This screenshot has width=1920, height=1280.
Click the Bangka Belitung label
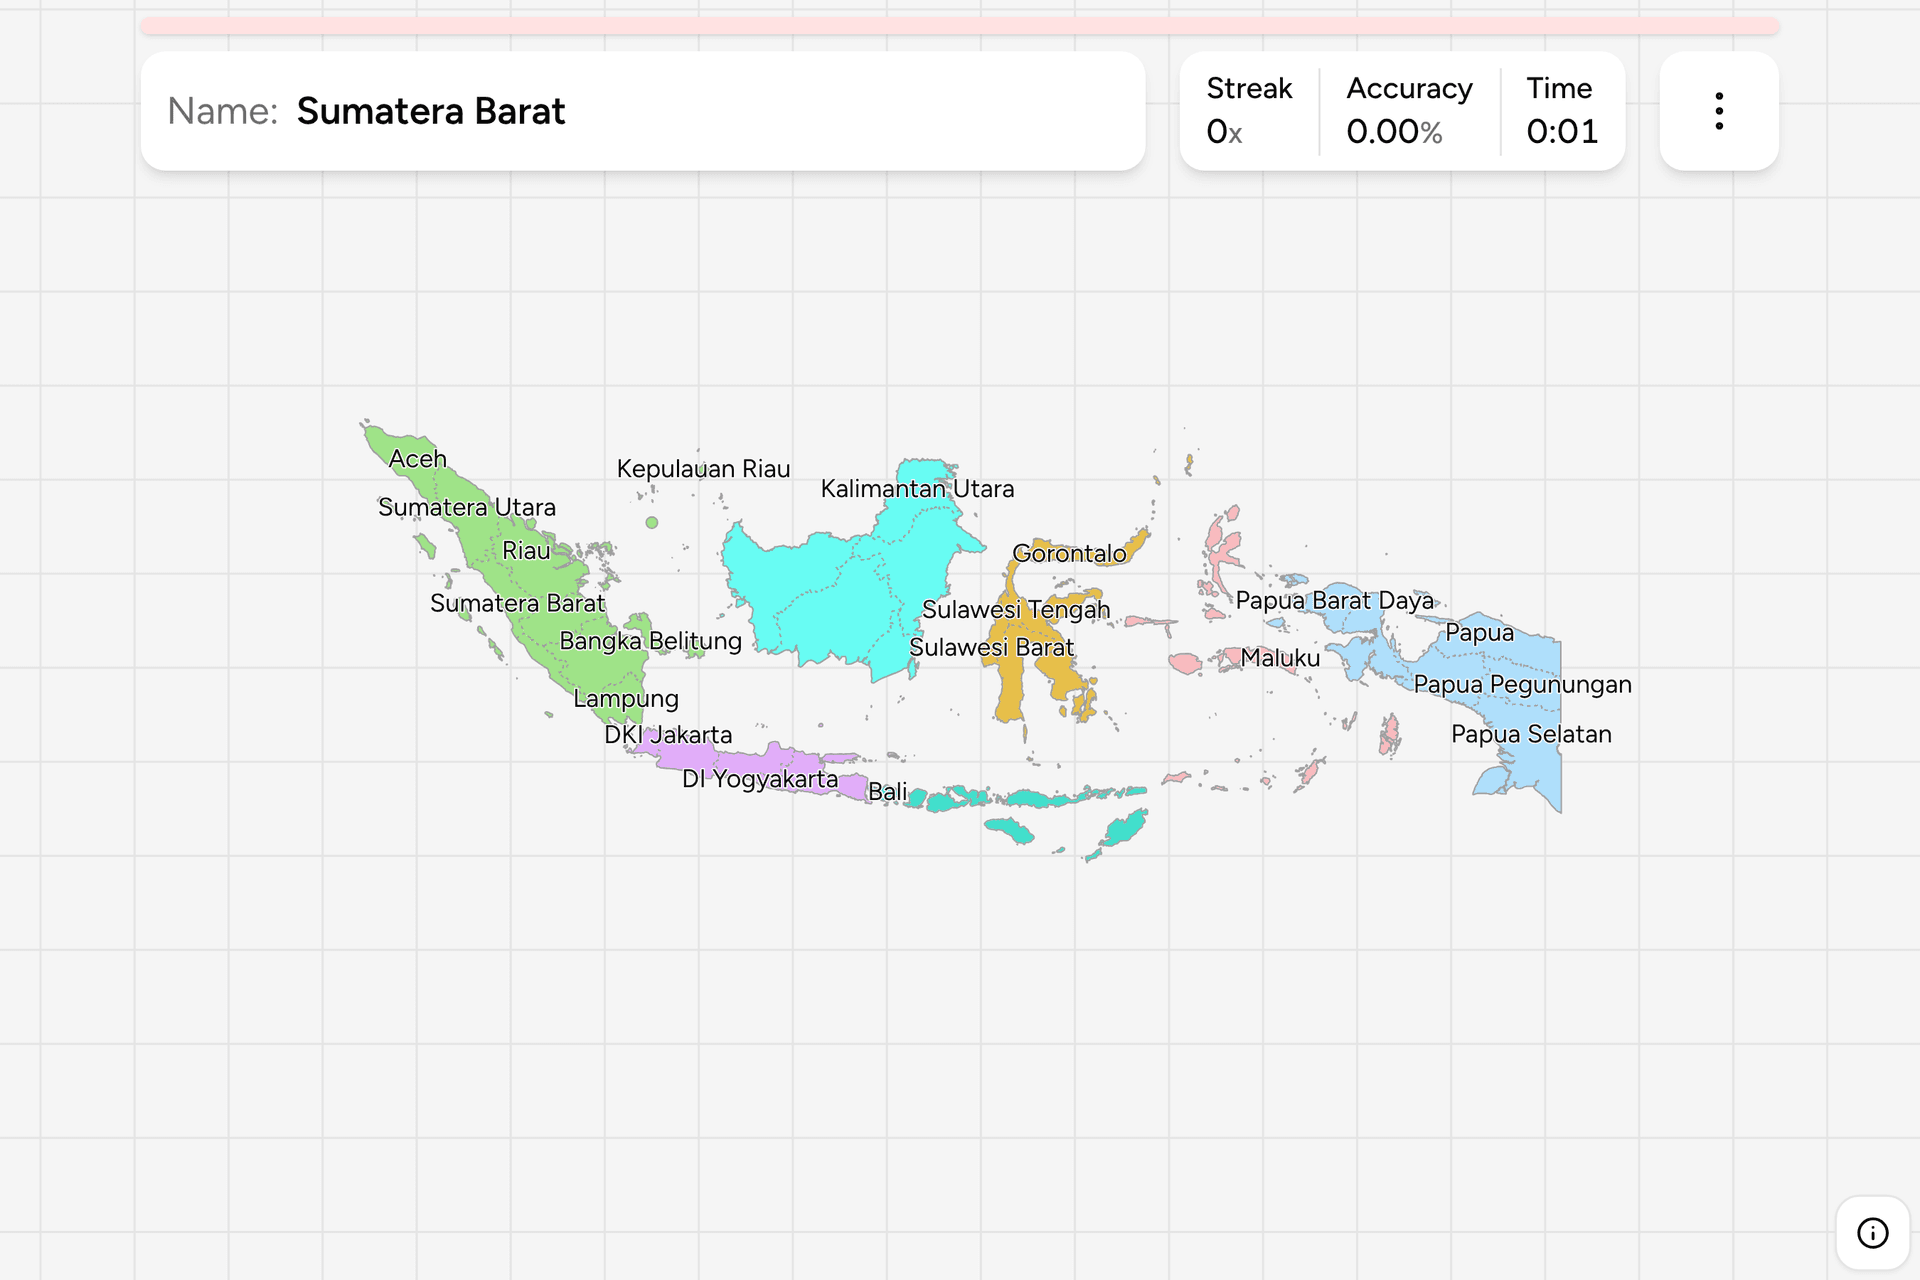coord(651,641)
